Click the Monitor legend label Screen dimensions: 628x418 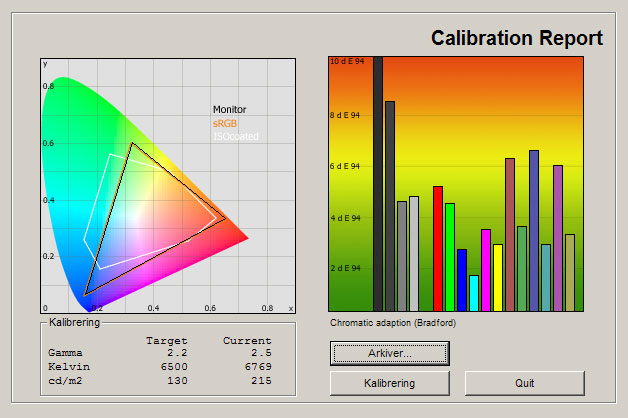click(229, 109)
